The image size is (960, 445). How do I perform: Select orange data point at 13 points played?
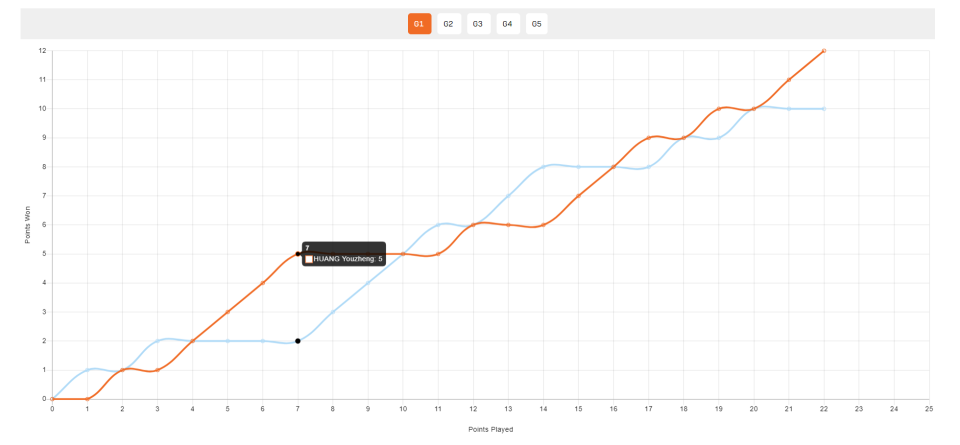coord(508,225)
